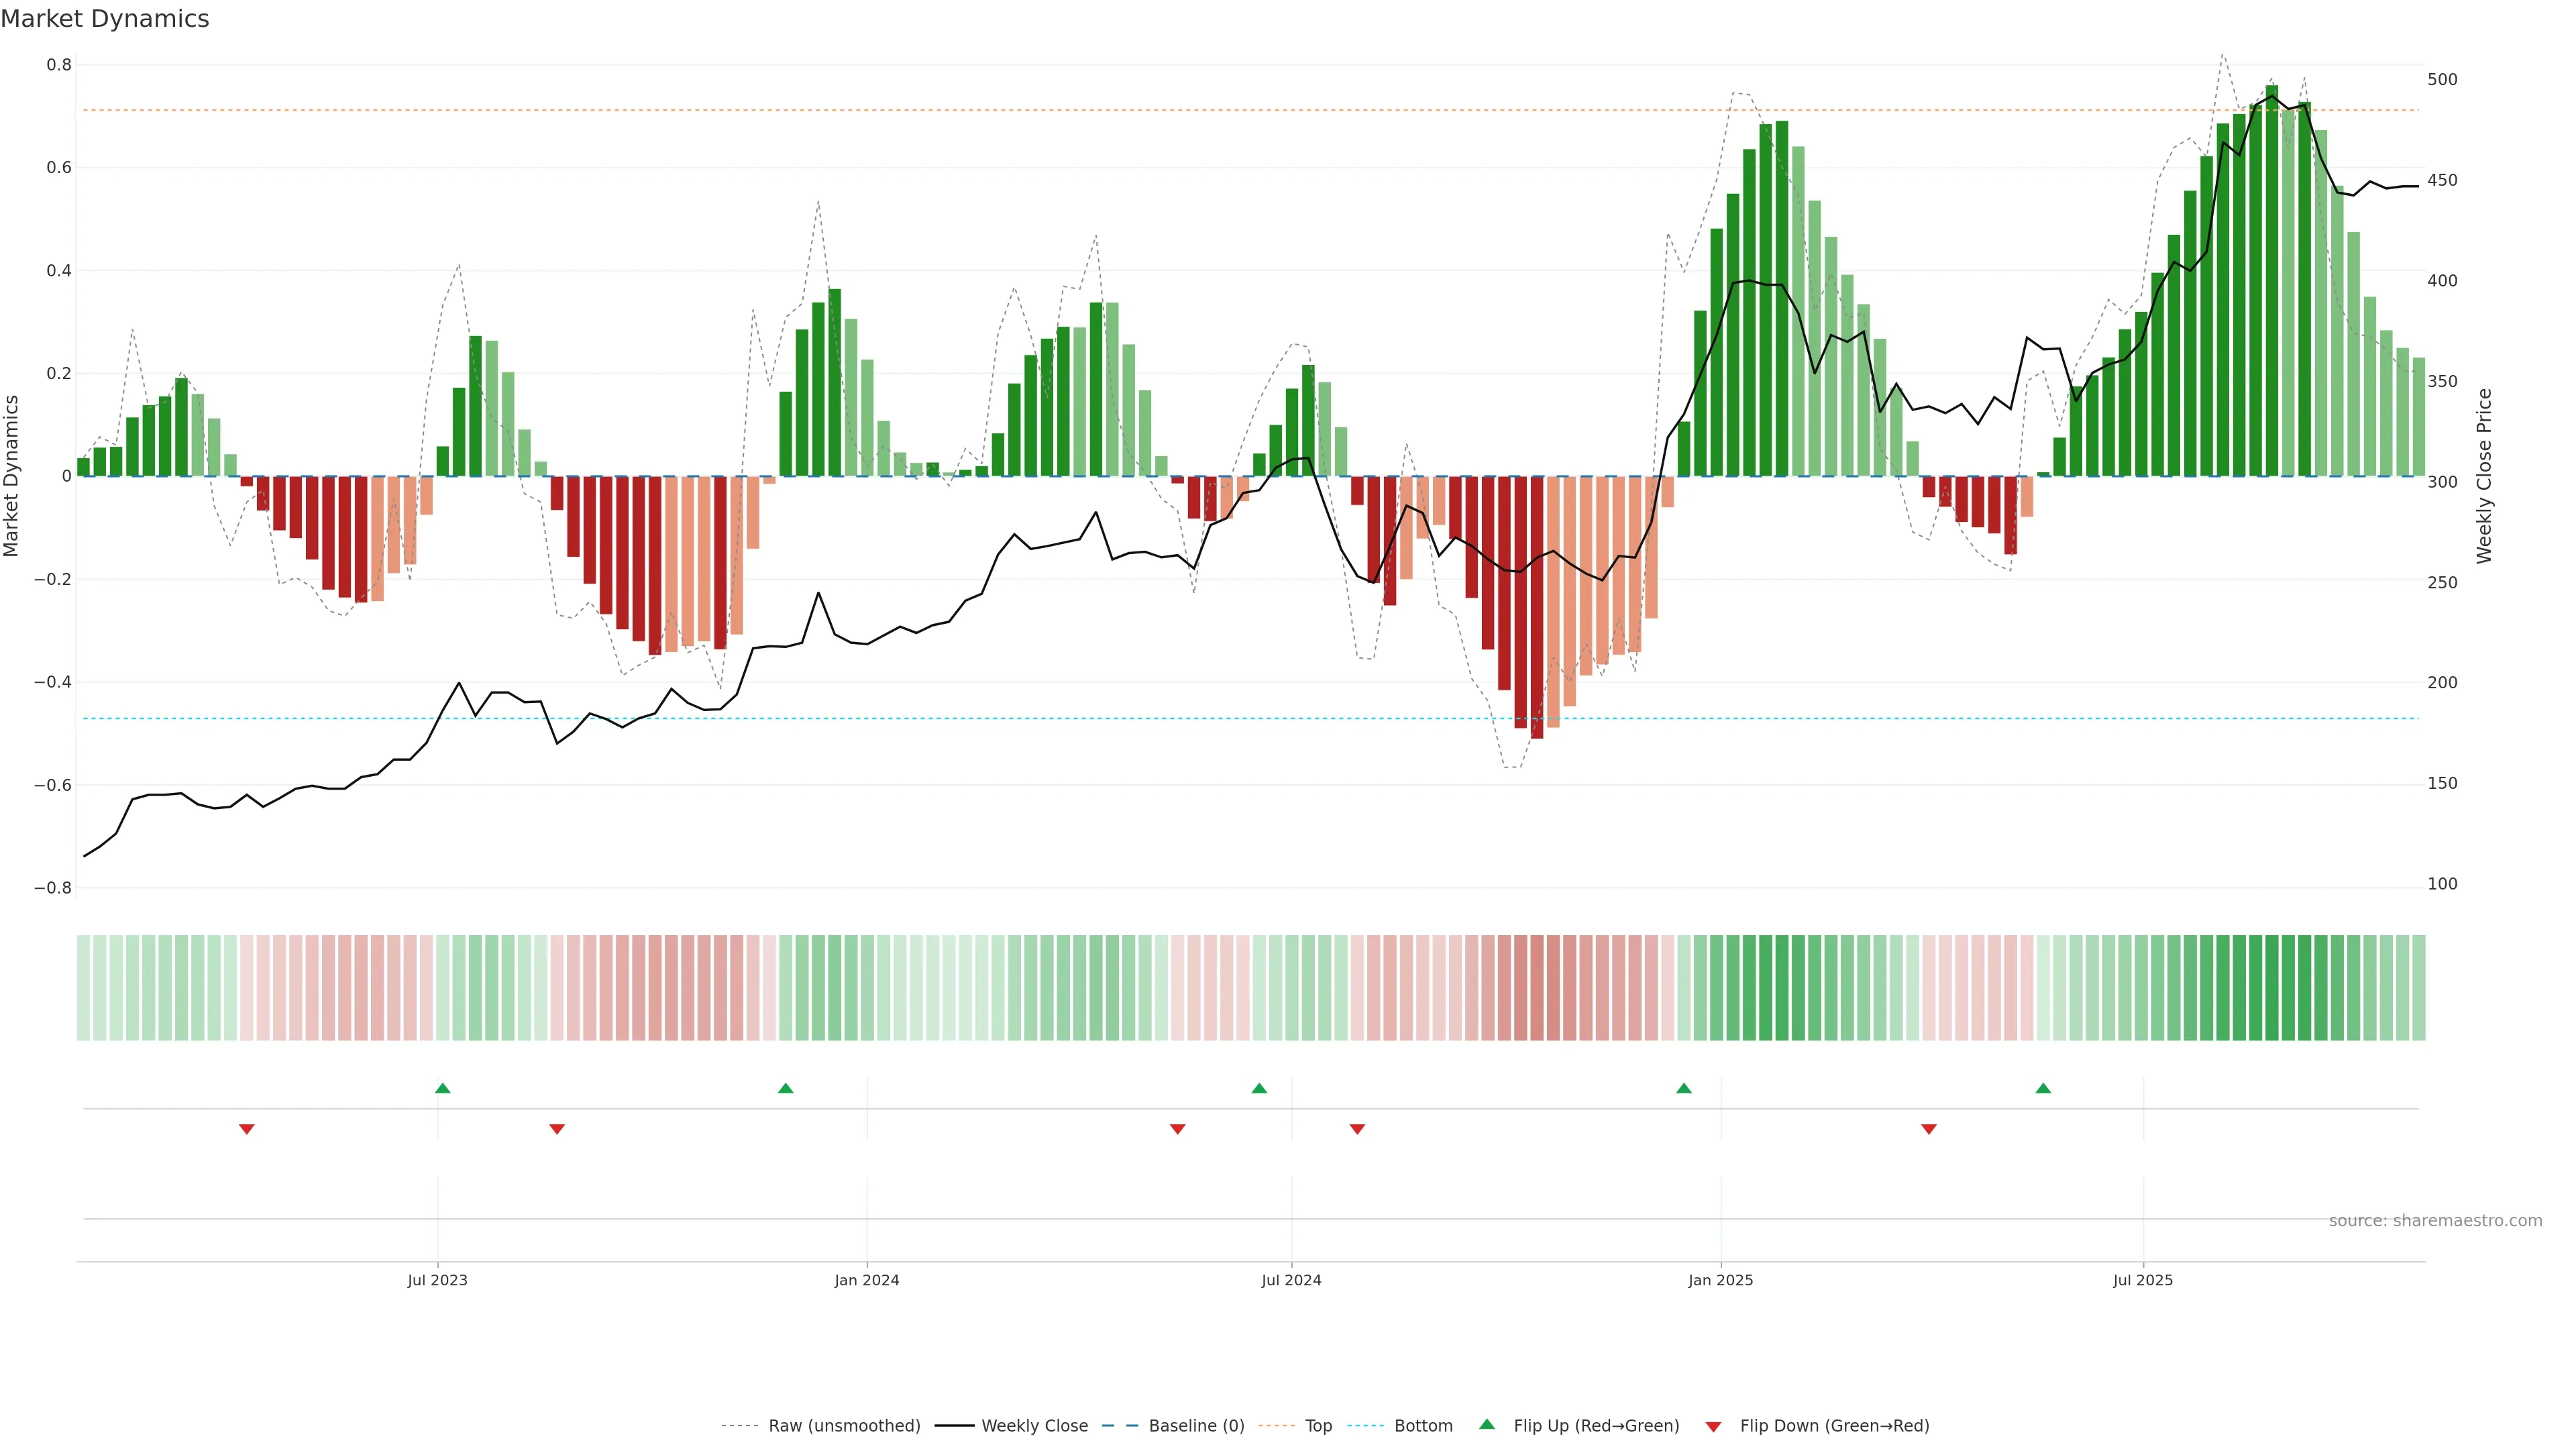Click green flip-up marker at Jul 2023
The height and width of the screenshot is (1449, 2576).
point(443,1088)
